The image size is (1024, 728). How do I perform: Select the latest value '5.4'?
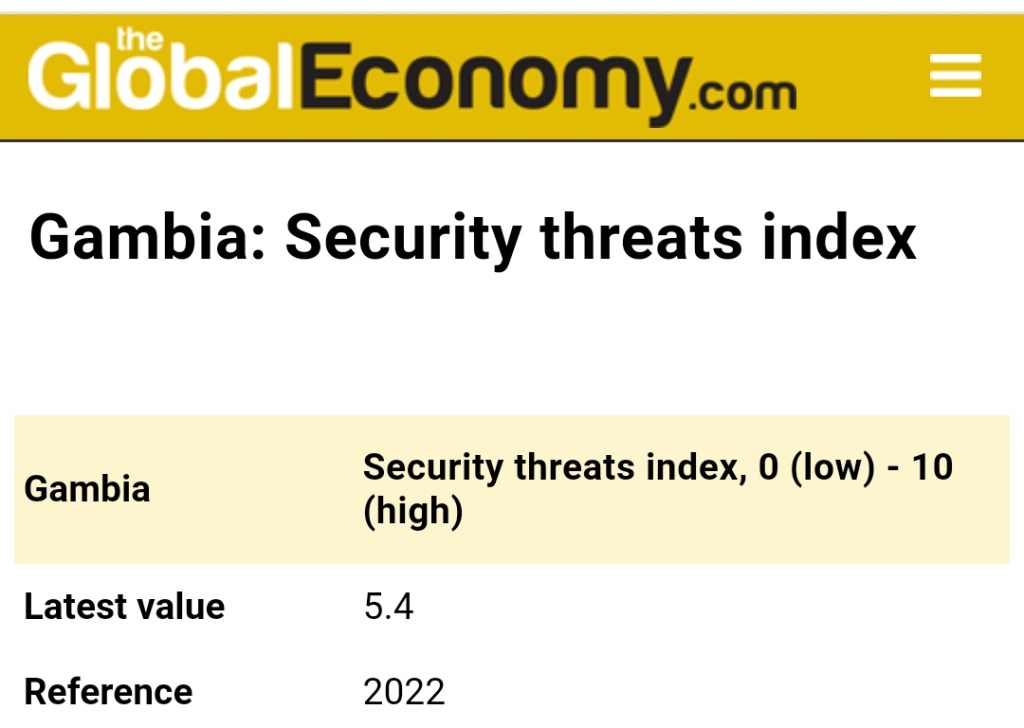[389, 607]
